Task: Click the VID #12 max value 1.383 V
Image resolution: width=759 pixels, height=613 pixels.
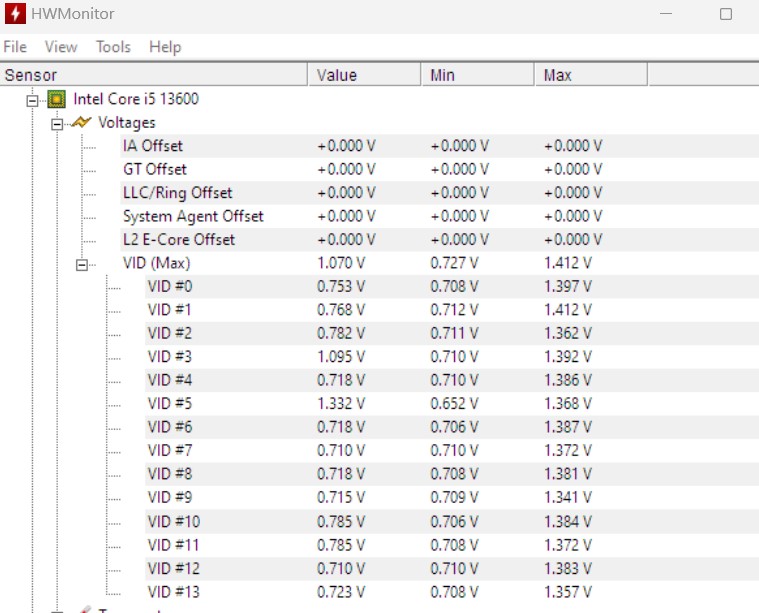Action: click(x=568, y=568)
